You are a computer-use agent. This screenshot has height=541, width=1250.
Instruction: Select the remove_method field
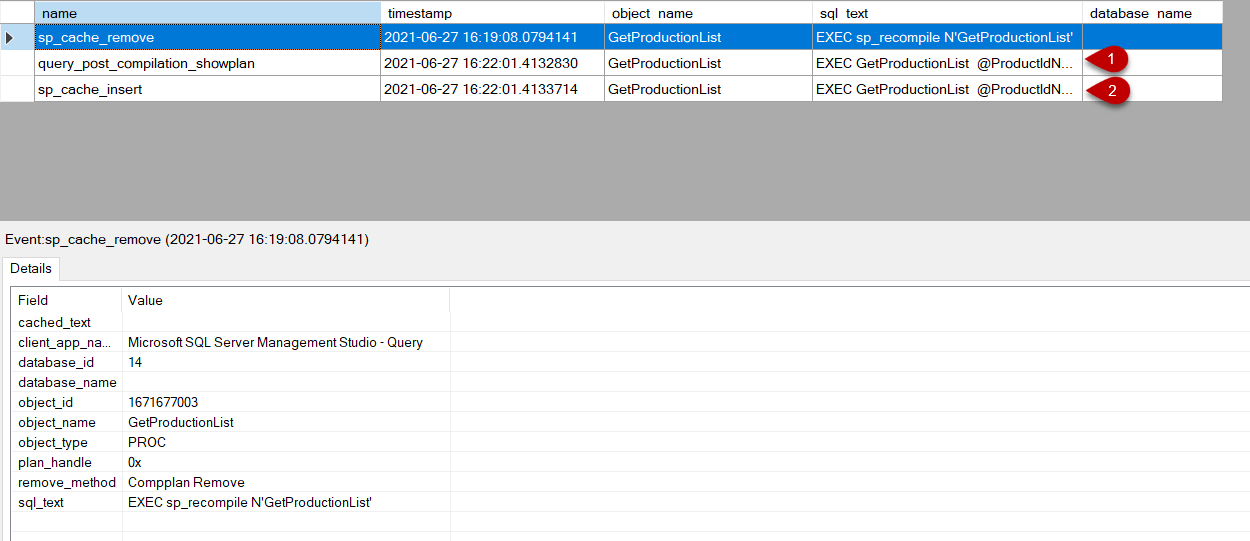[x=67, y=482]
